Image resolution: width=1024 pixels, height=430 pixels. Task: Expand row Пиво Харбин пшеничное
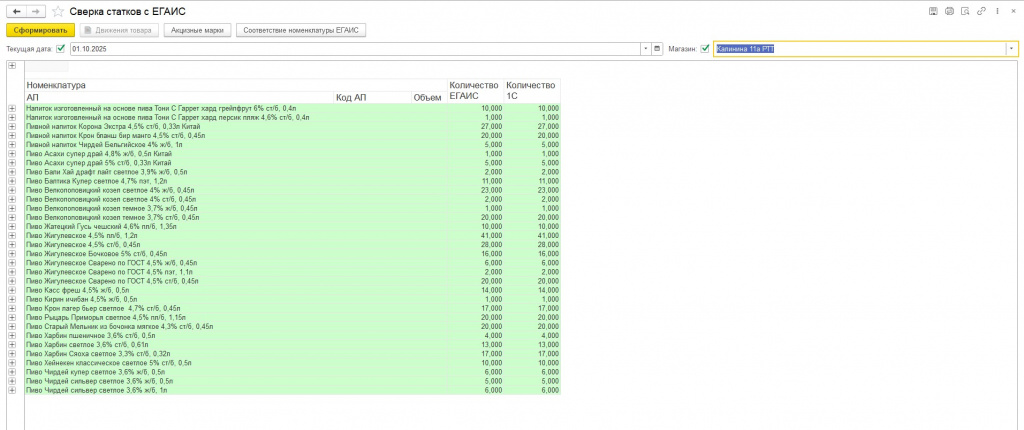click(x=12, y=335)
